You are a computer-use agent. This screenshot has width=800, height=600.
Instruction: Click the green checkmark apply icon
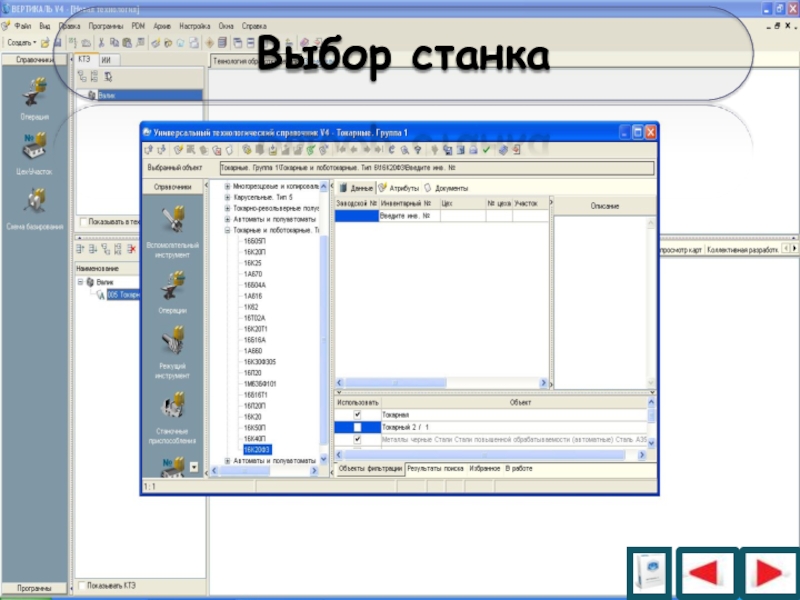(486, 149)
